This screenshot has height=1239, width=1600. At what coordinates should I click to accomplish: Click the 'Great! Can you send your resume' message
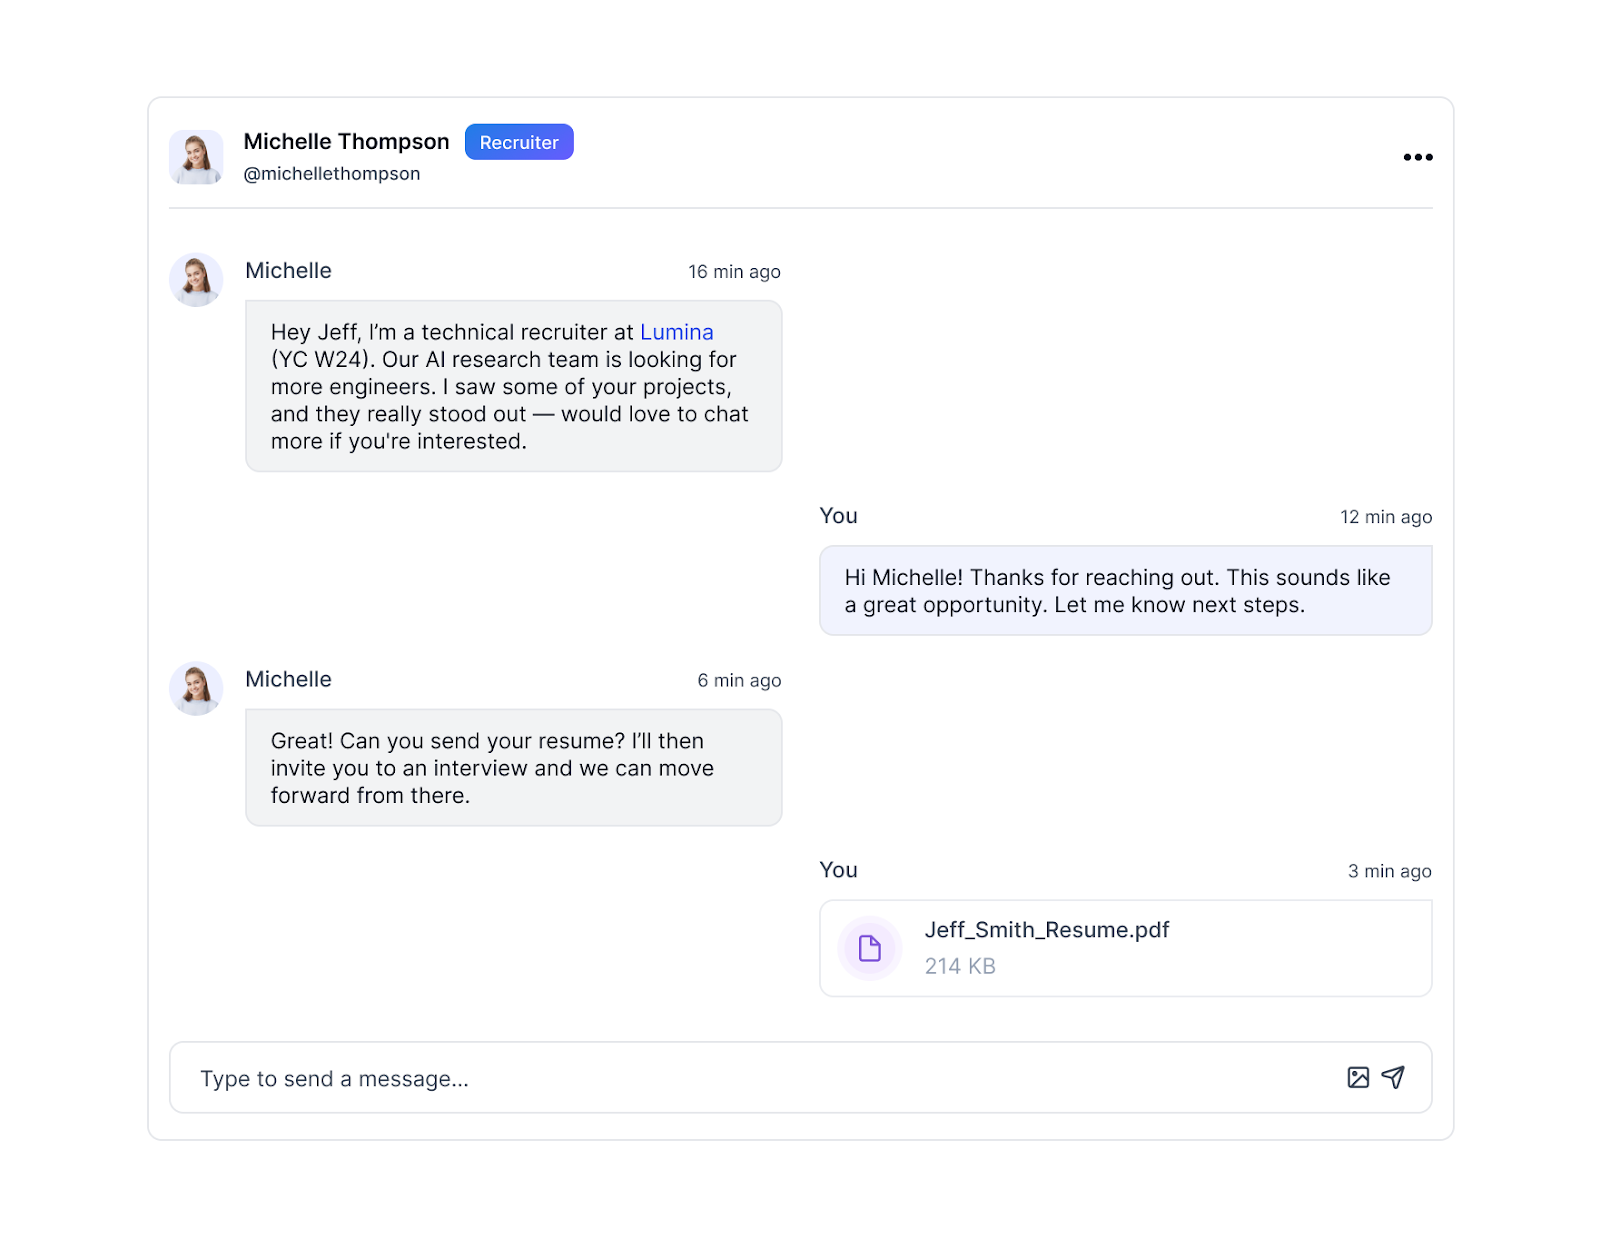[x=513, y=768]
